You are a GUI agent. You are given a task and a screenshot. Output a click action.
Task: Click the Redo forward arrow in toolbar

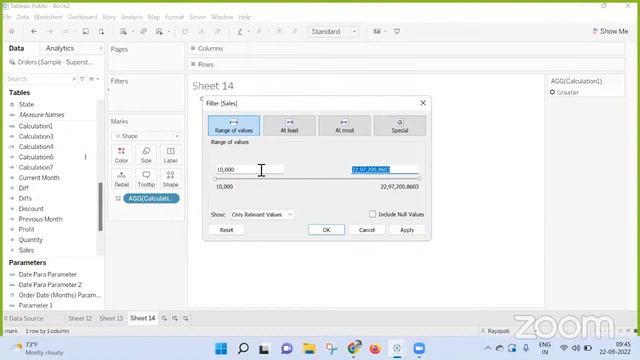click(50, 31)
